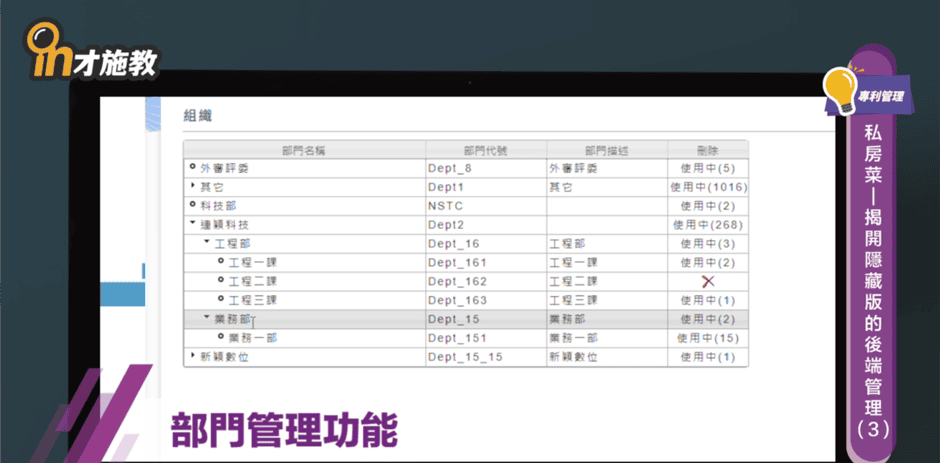The width and height of the screenshot is (940, 463).
Task: Click the circle bullet icon beside 業務一部
Action: pyautogui.click(x=221, y=337)
